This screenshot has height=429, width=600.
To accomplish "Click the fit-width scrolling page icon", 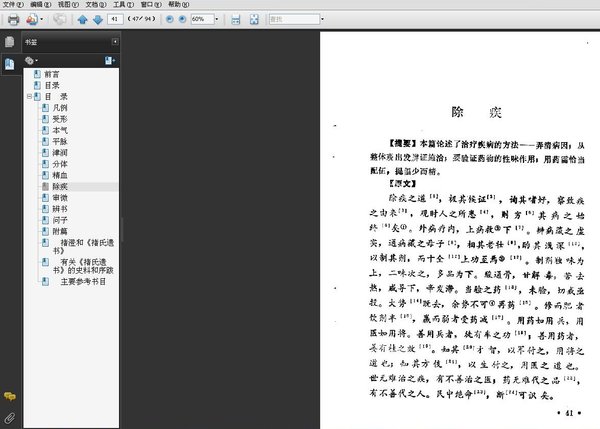I will click(235, 19).
